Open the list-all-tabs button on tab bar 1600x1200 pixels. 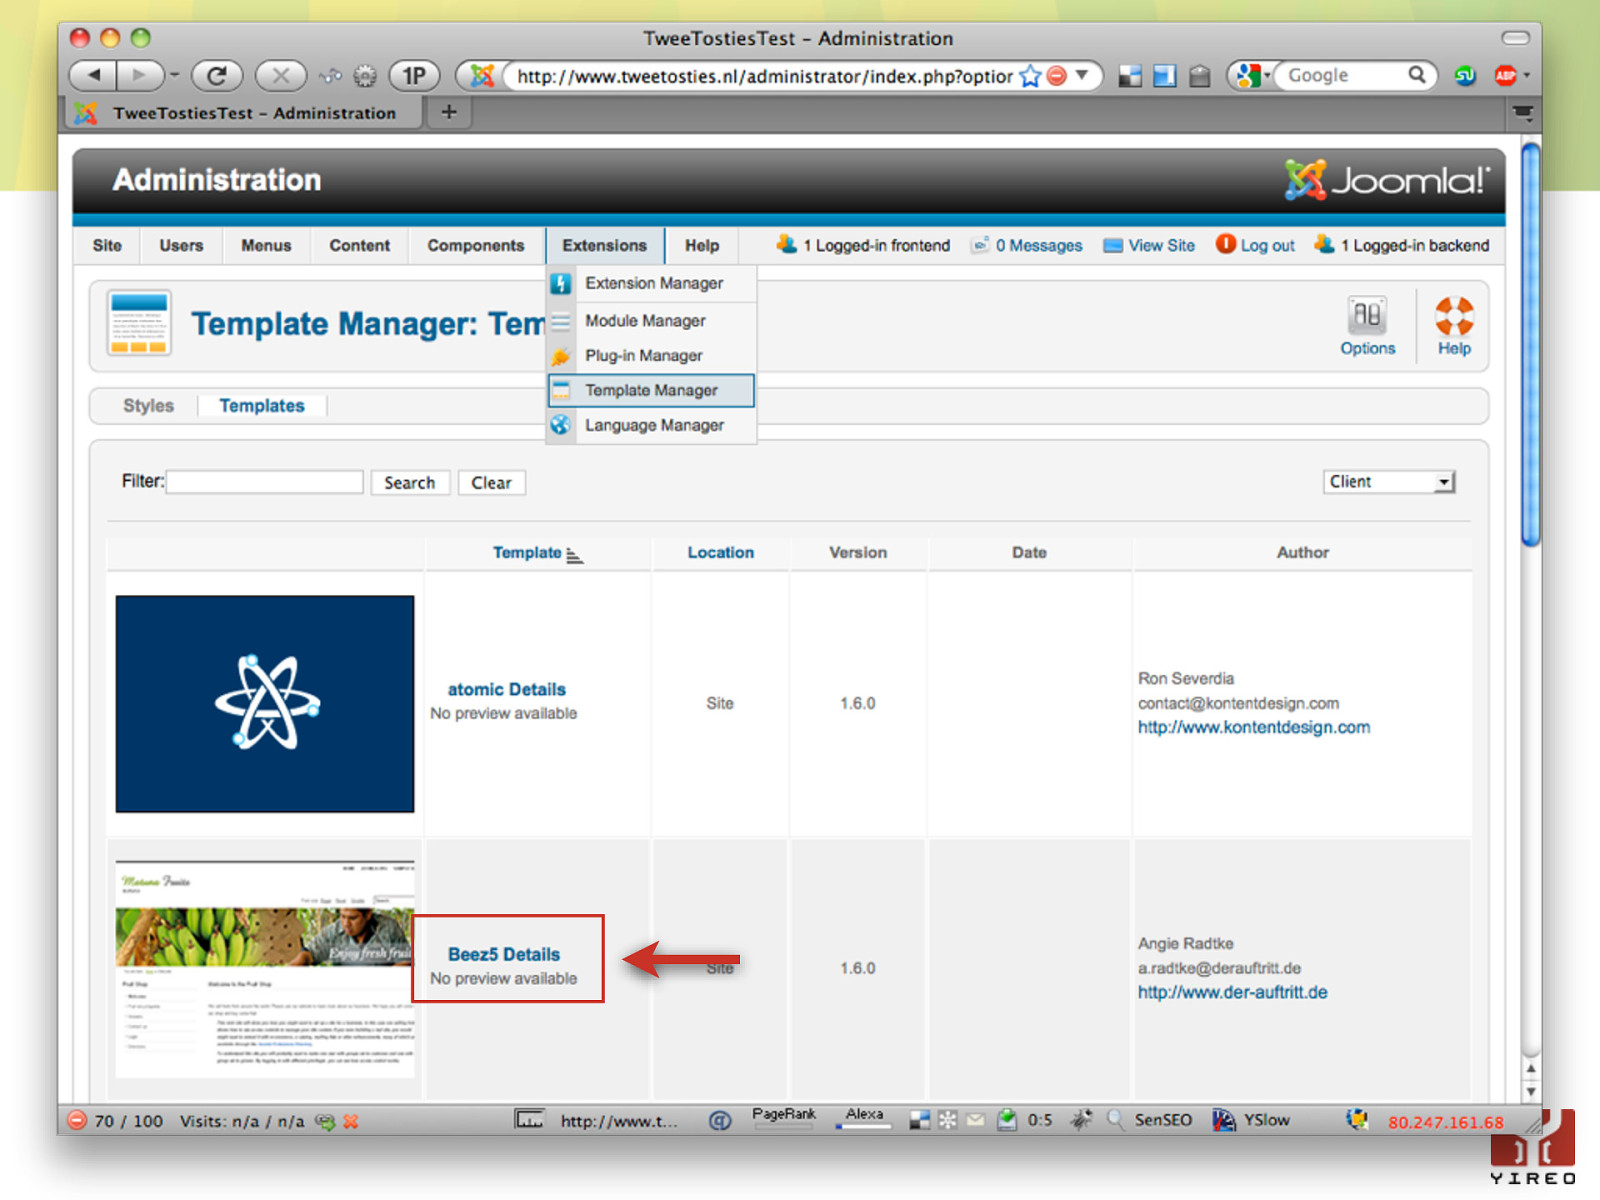[1523, 112]
